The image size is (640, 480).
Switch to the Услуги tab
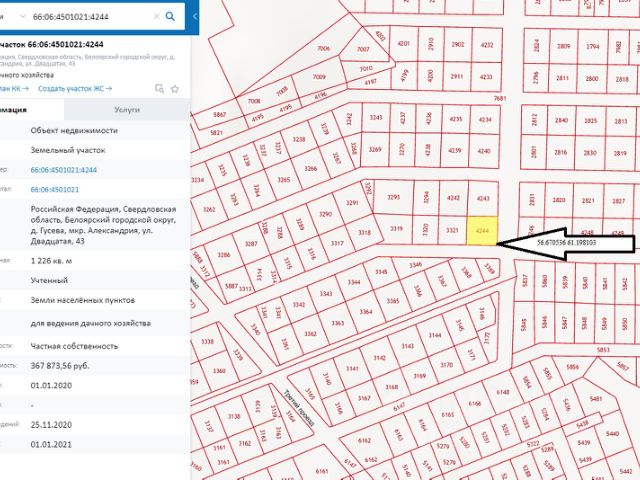127,111
